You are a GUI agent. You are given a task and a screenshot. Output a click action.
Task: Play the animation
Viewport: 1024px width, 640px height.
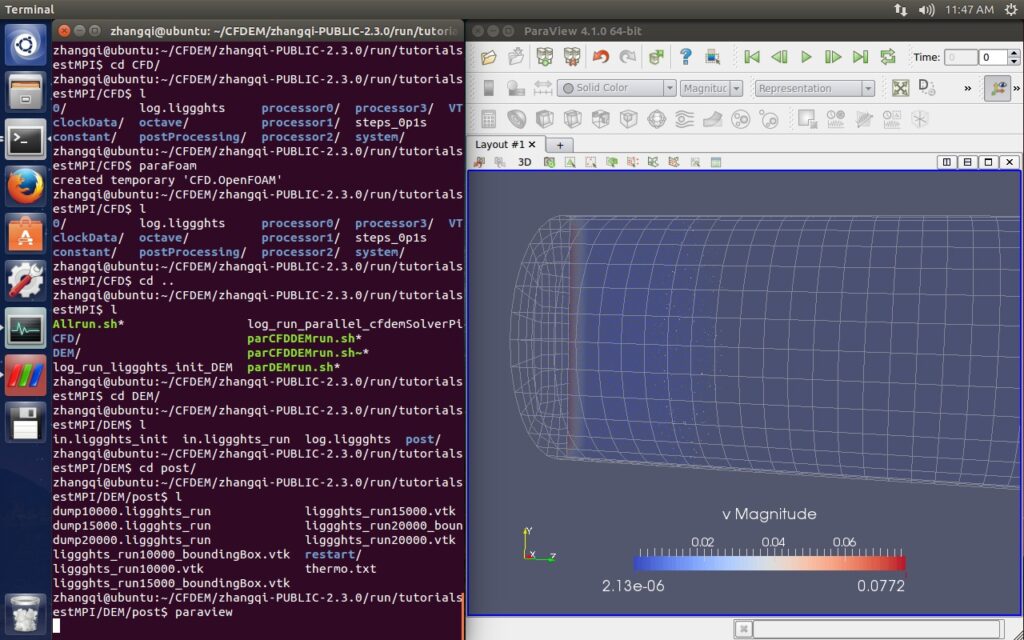pos(805,57)
